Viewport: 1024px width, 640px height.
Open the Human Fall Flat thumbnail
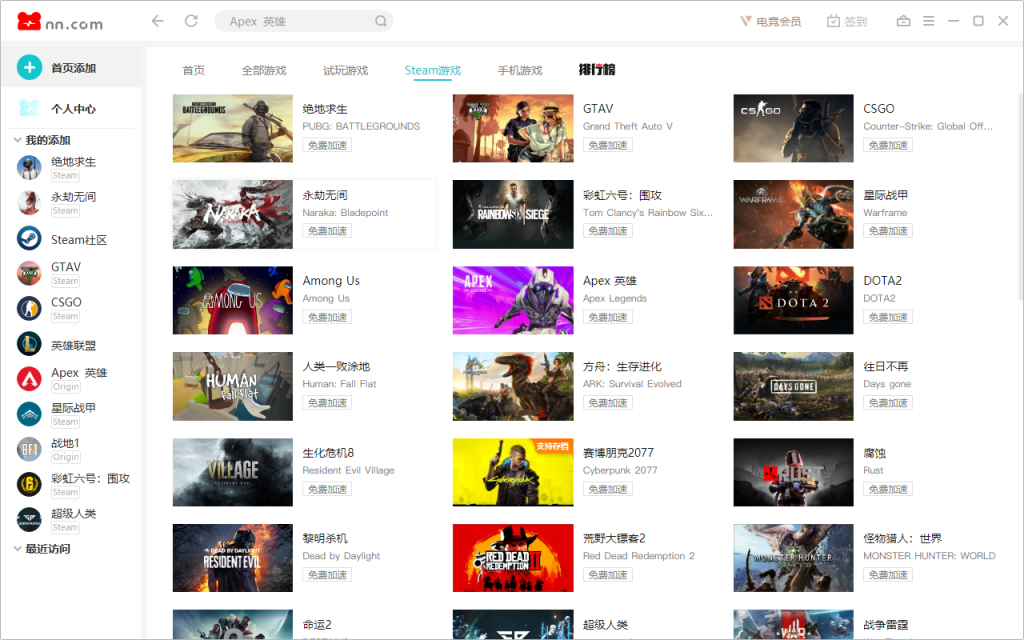click(232, 386)
